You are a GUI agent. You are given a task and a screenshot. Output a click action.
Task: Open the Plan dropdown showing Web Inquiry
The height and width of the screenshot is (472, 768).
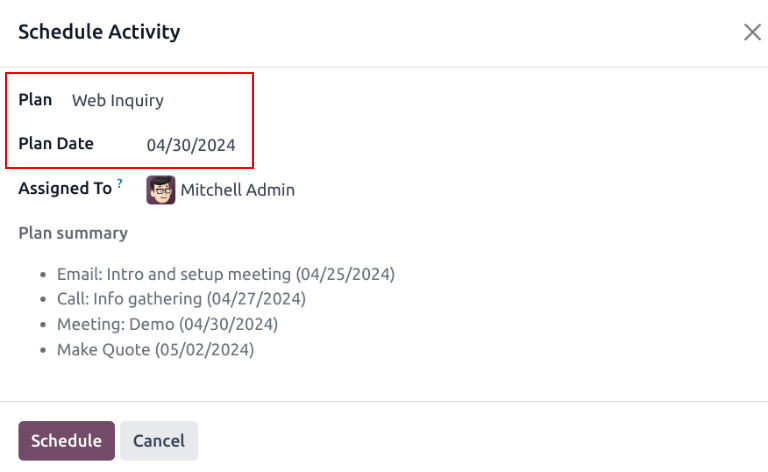(118, 100)
